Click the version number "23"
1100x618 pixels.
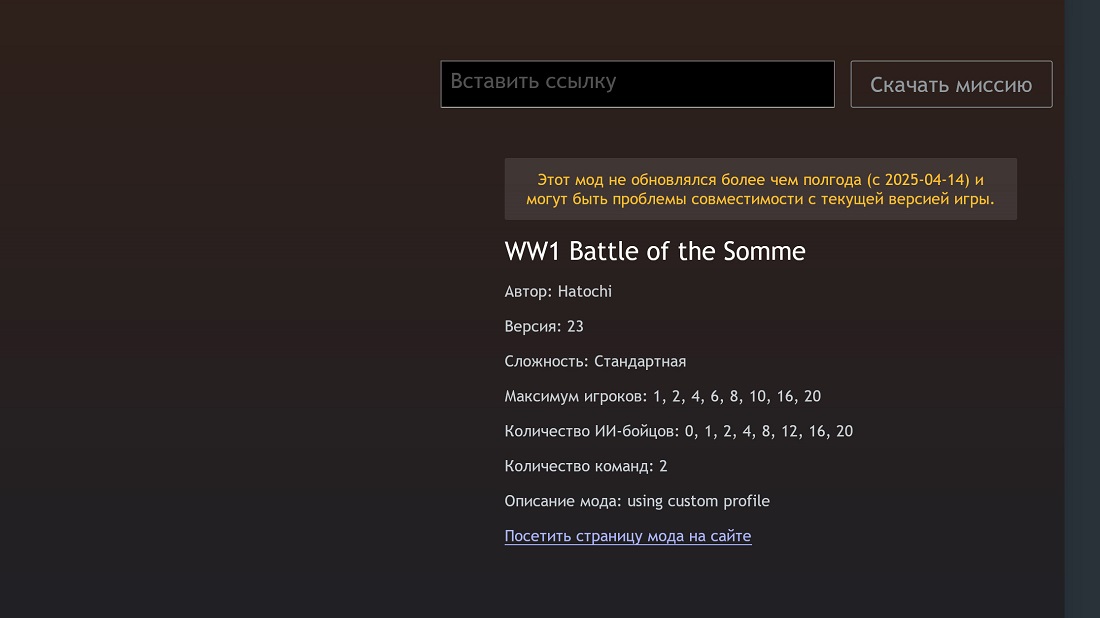575,327
